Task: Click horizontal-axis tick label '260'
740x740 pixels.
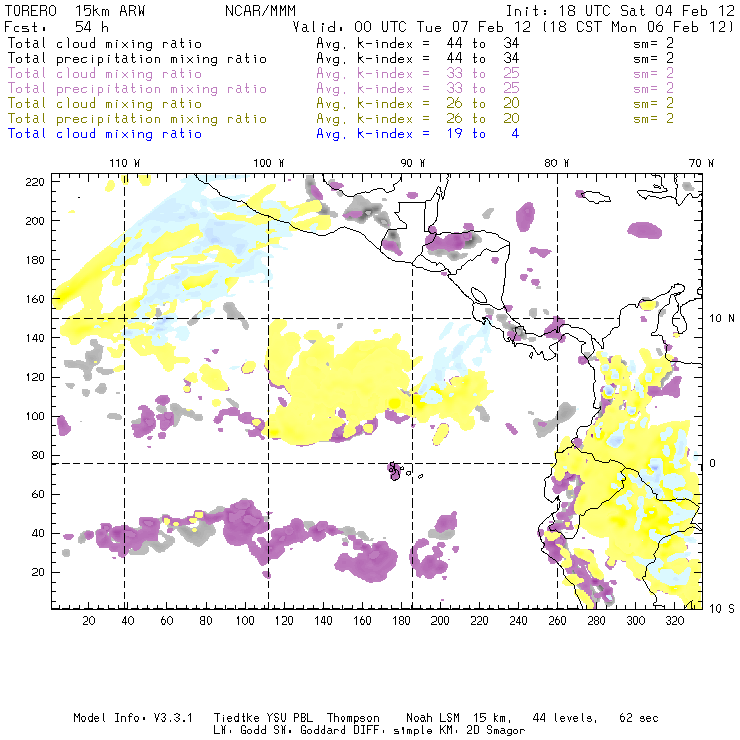Action: [x=557, y=621]
